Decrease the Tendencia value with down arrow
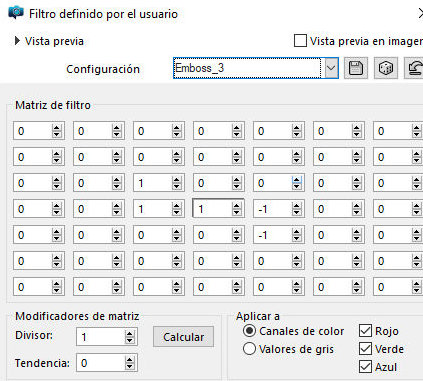The height and width of the screenshot is (381, 423). [129, 366]
